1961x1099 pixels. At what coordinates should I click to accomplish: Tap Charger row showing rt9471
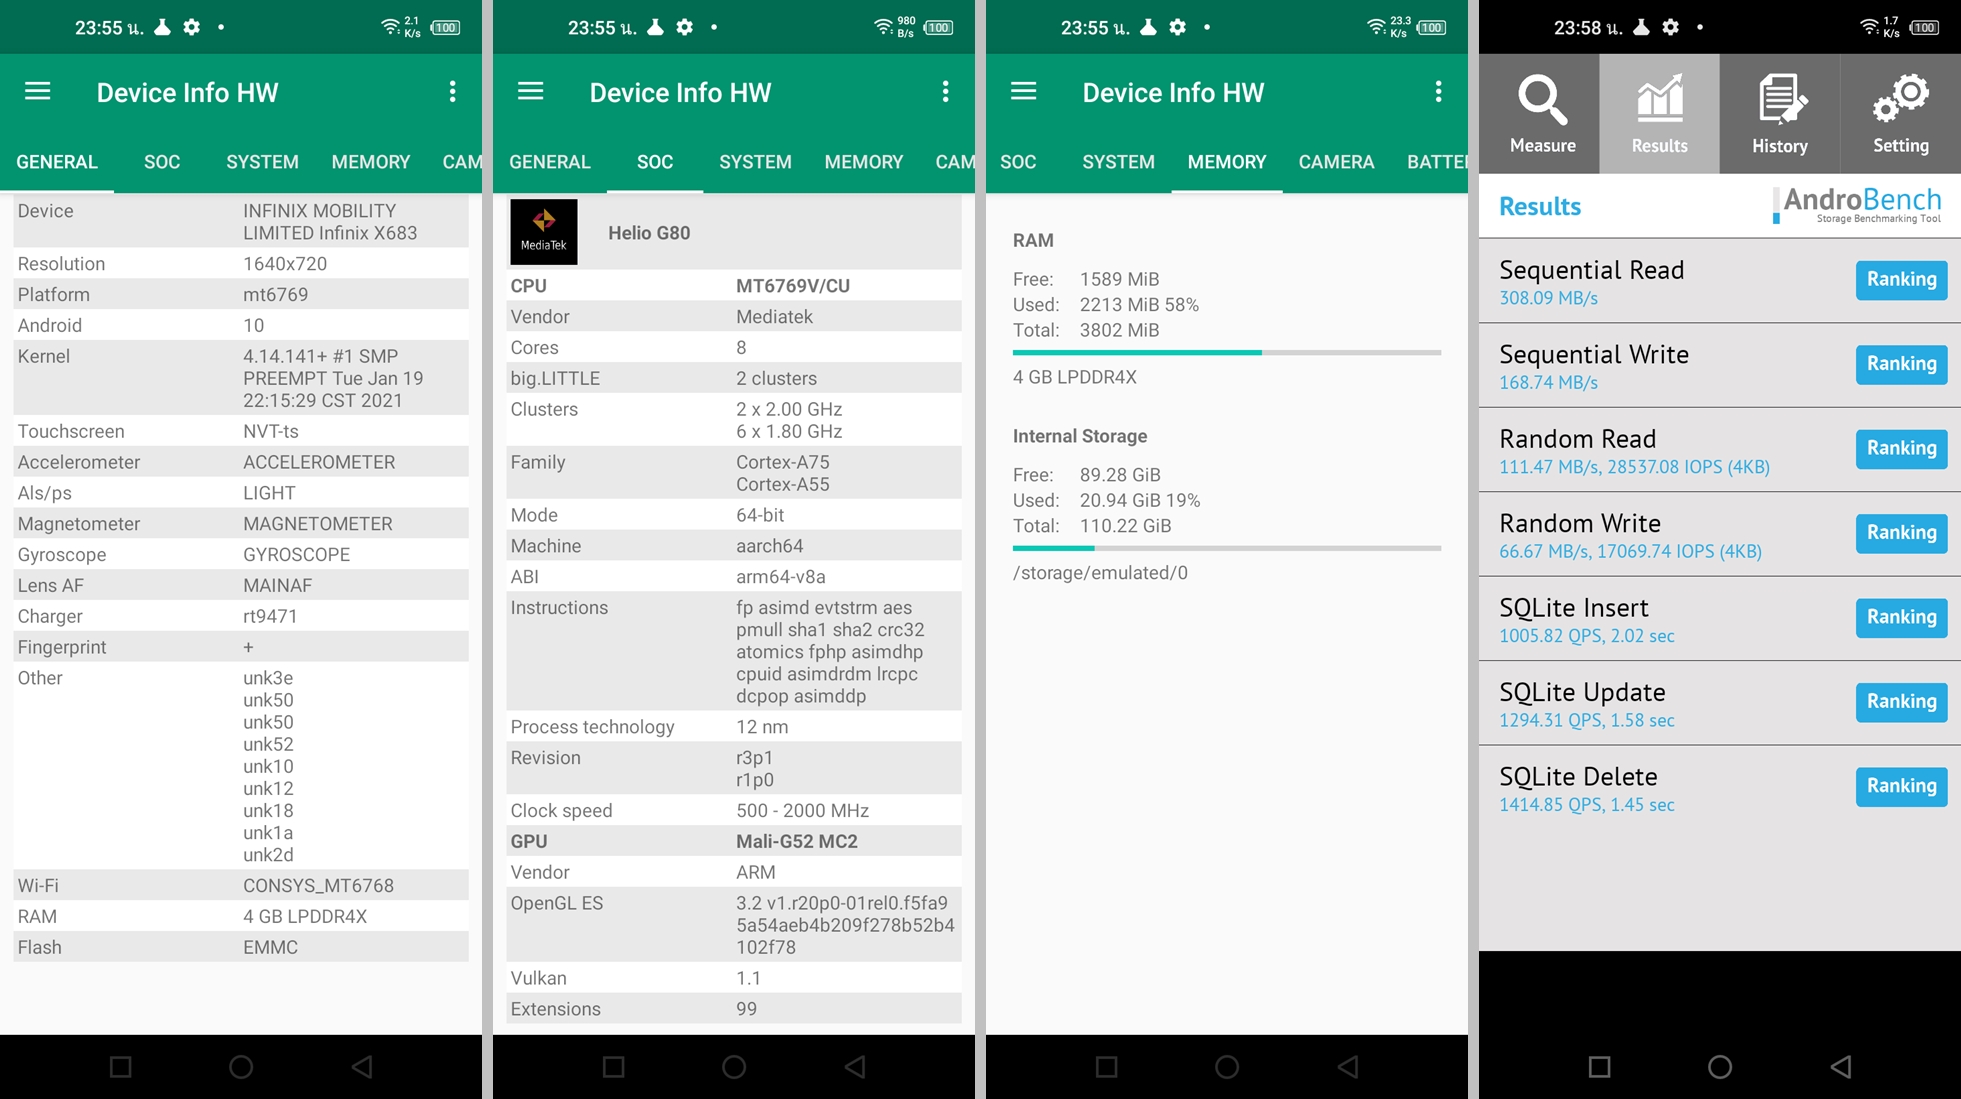point(241,617)
